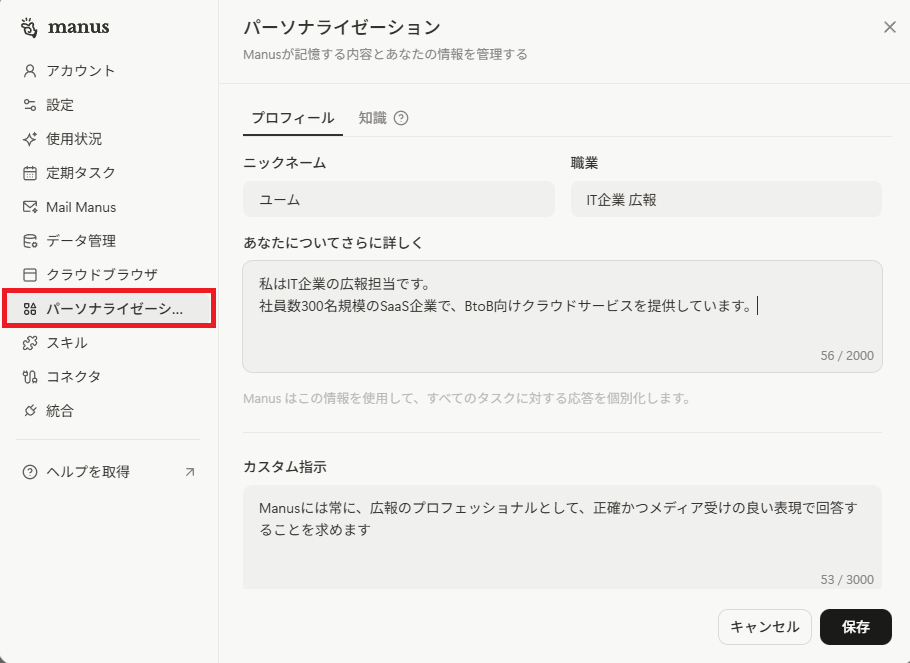Click the question mark help icon in the sidebar
This screenshot has width=910, height=663.
point(30,472)
